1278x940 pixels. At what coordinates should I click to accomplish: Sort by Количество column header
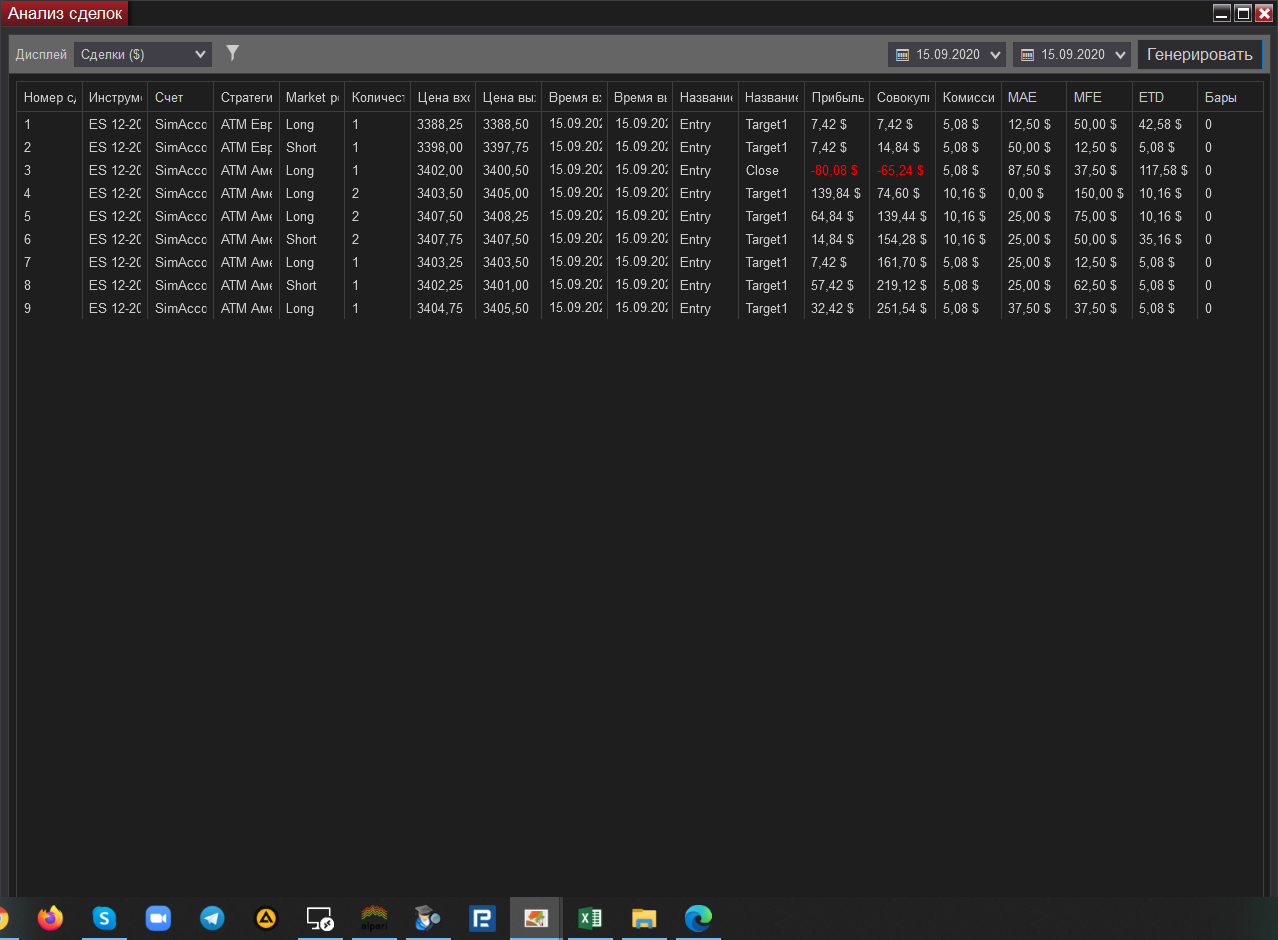(x=378, y=97)
